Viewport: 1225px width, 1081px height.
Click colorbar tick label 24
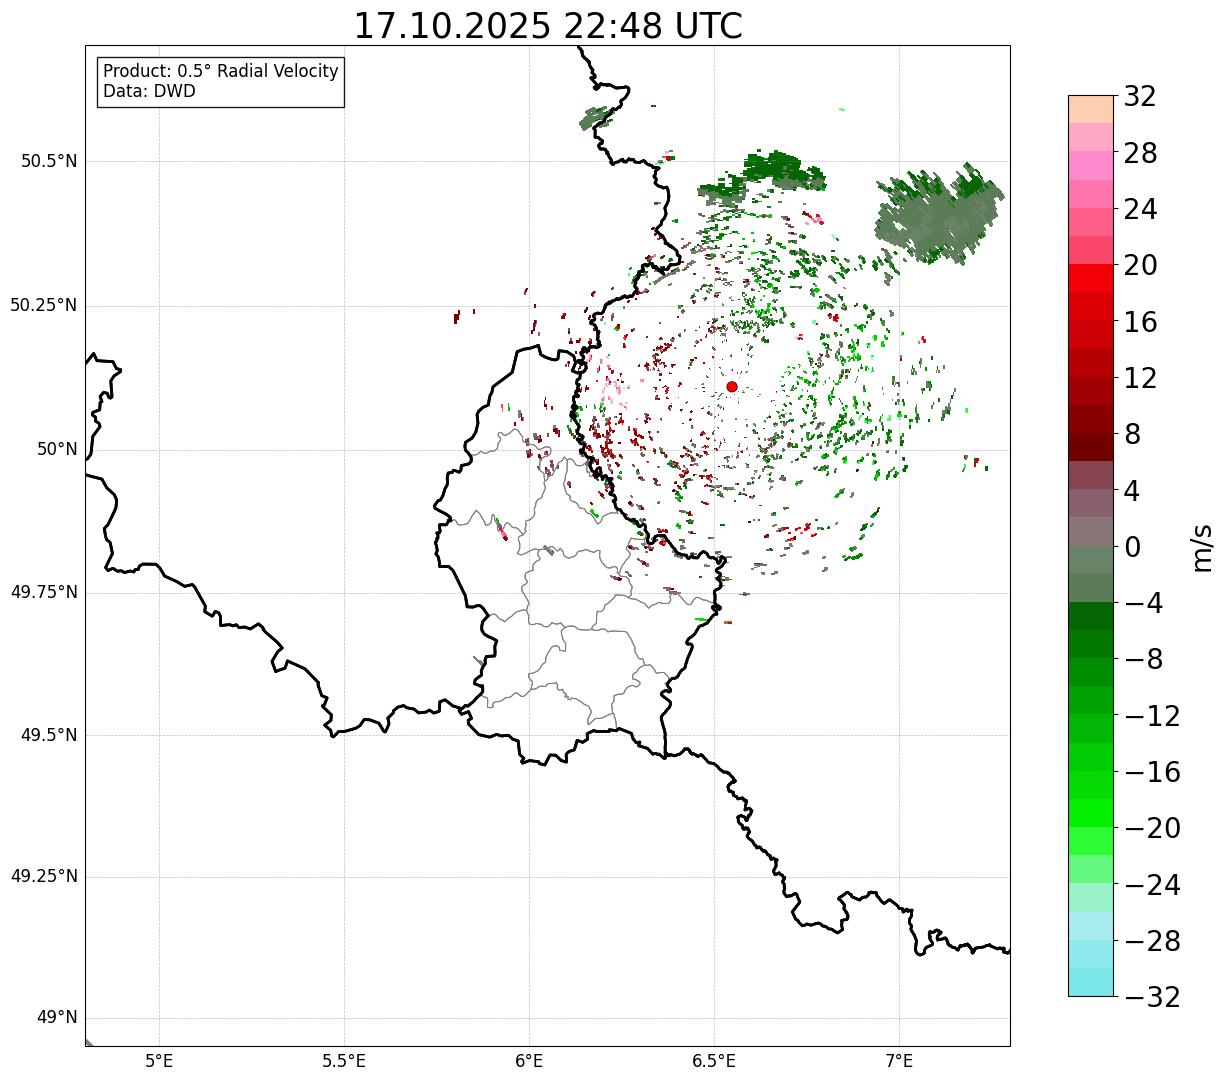click(x=1140, y=209)
